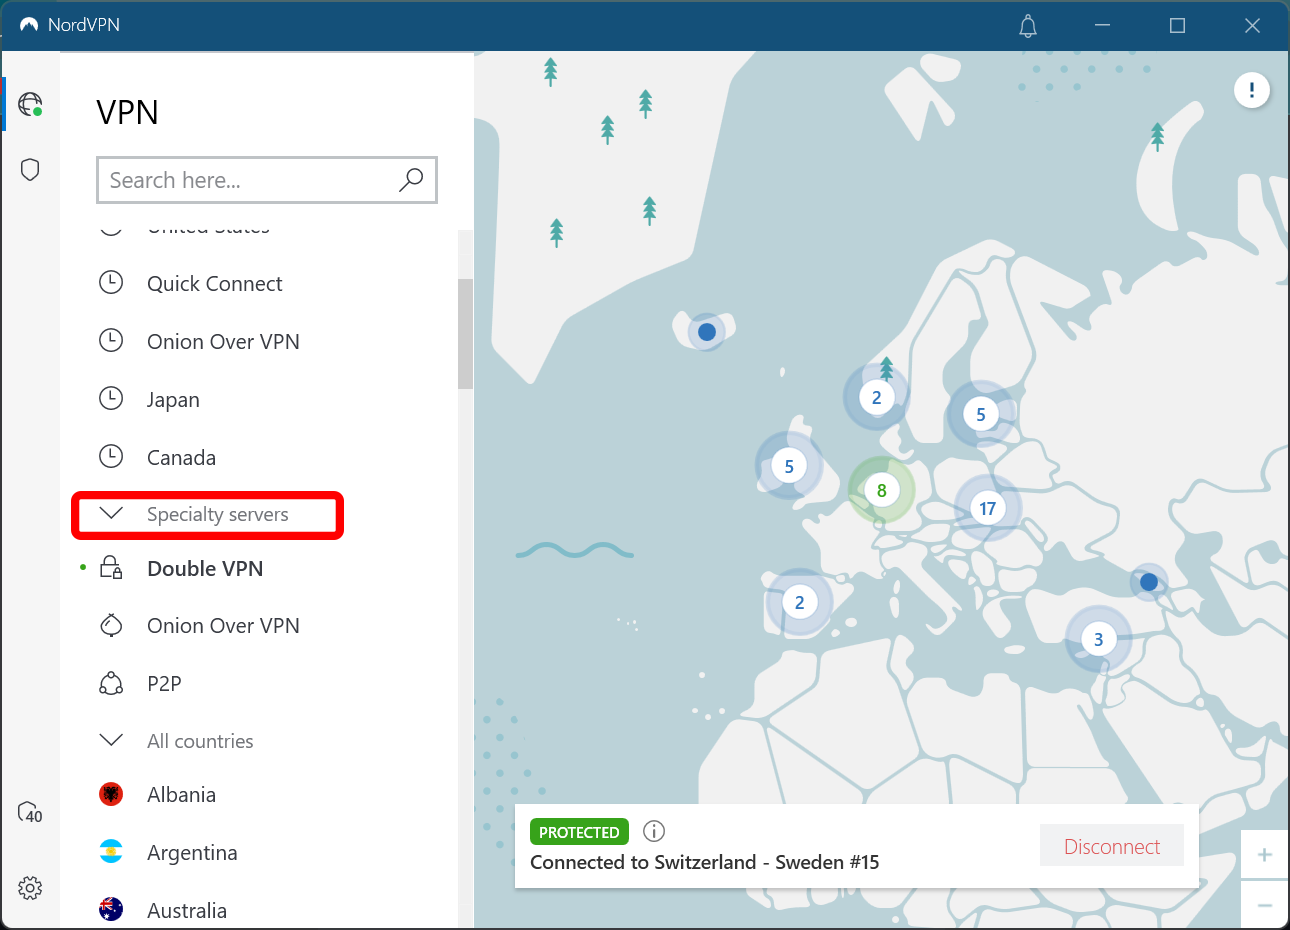Click the Double VPN lock icon
Screen dimensions: 1290x930
coord(111,568)
